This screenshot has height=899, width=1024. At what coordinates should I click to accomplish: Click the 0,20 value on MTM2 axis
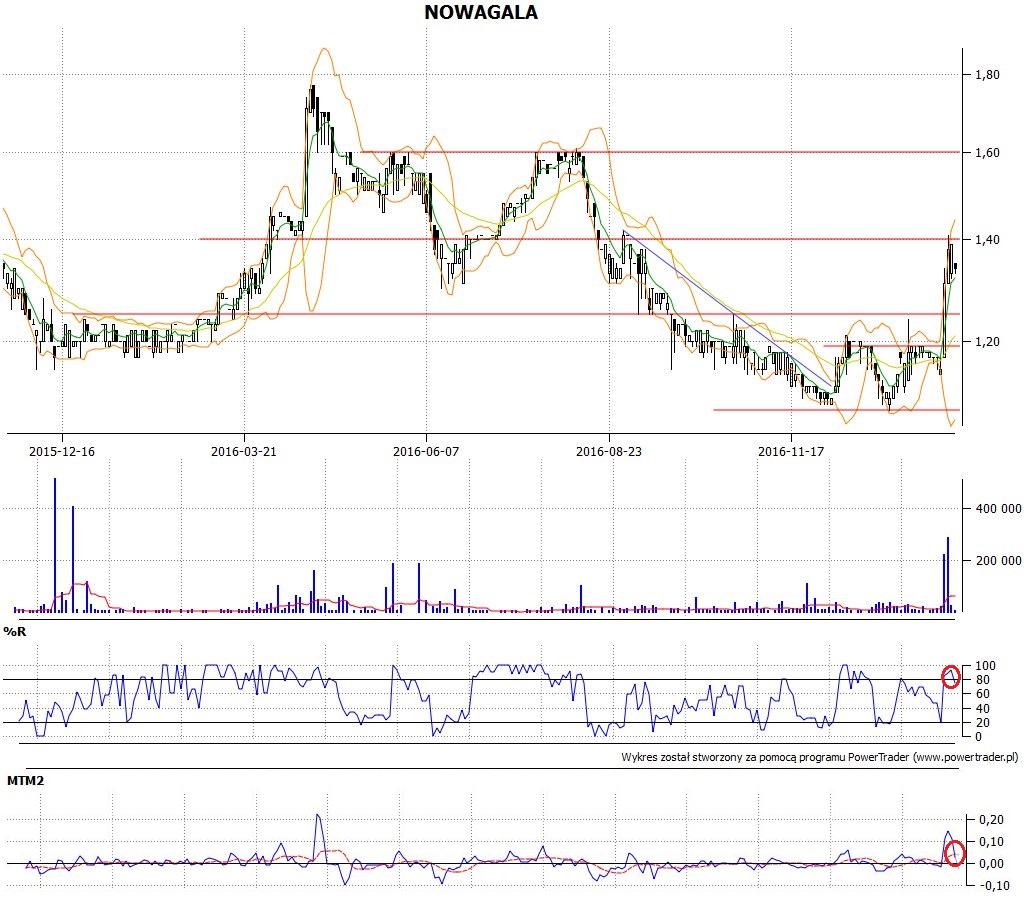click(x=992, y=819)
